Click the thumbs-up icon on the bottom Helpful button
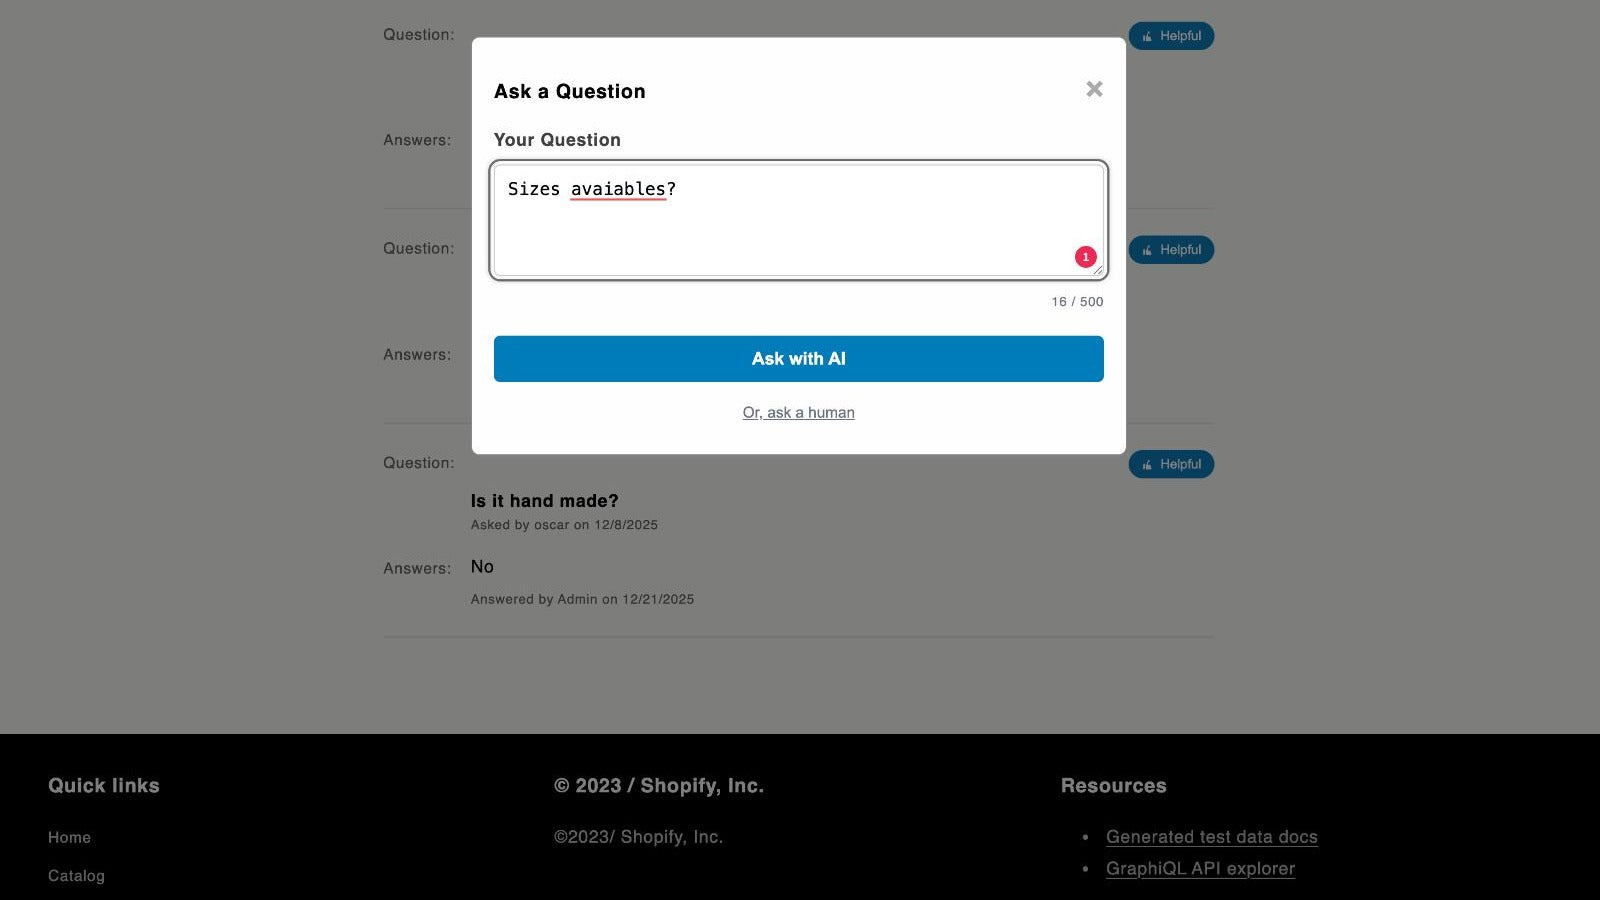Image resolution: width=1600 pixels, height=900 pixels. (1147, 464)
